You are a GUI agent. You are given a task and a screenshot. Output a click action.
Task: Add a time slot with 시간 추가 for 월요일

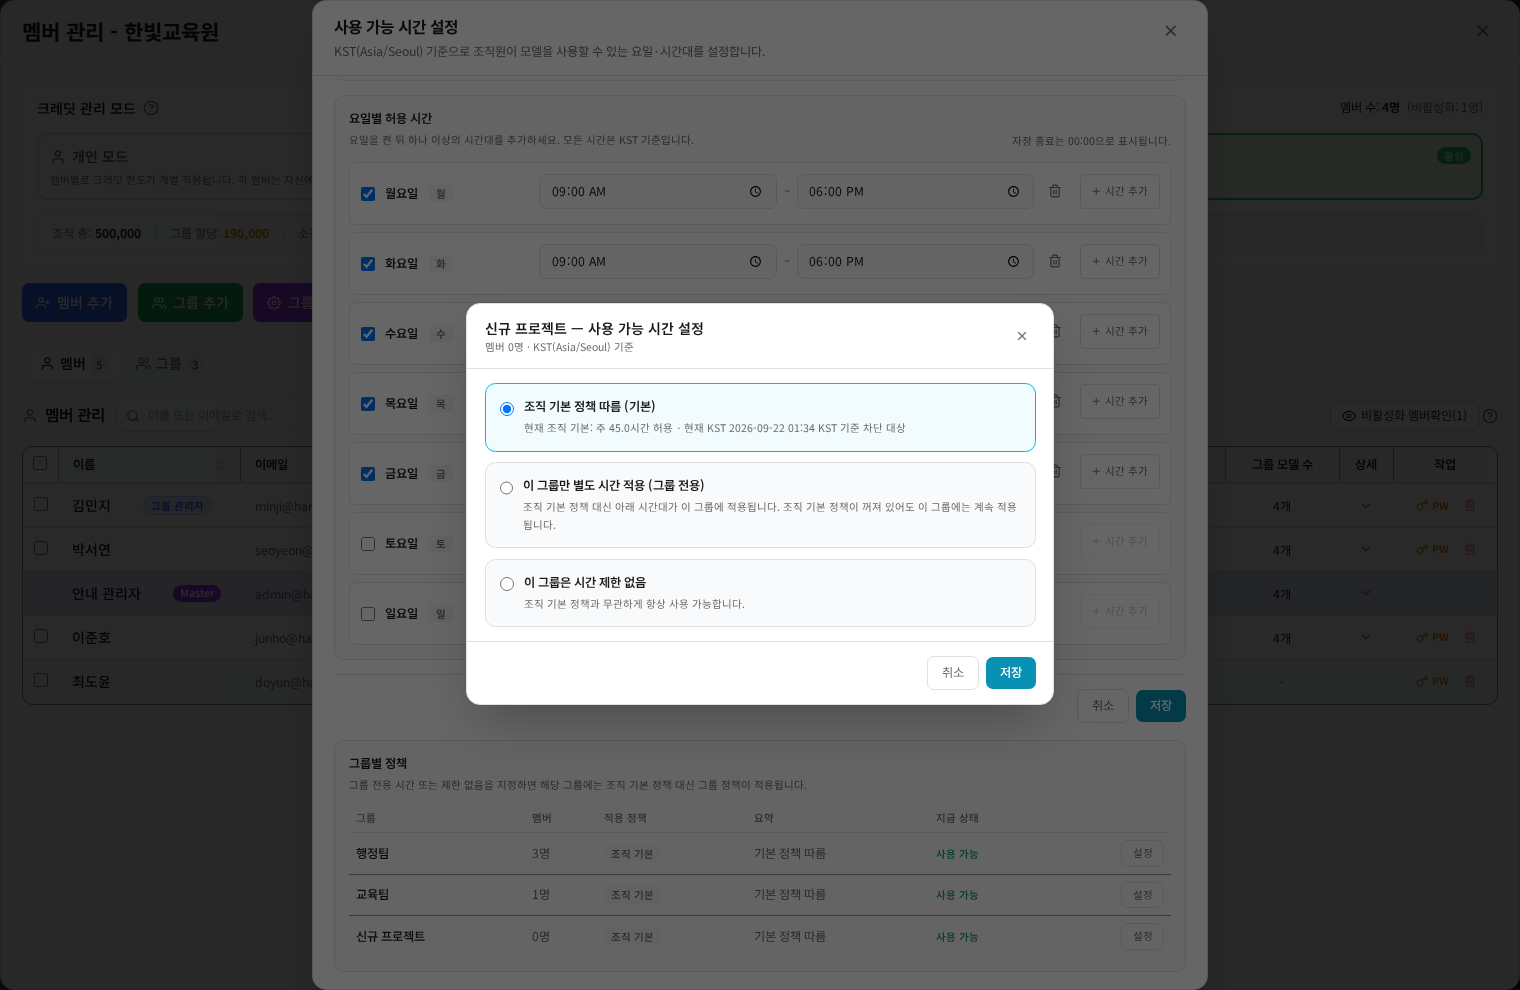(1120, 191)
